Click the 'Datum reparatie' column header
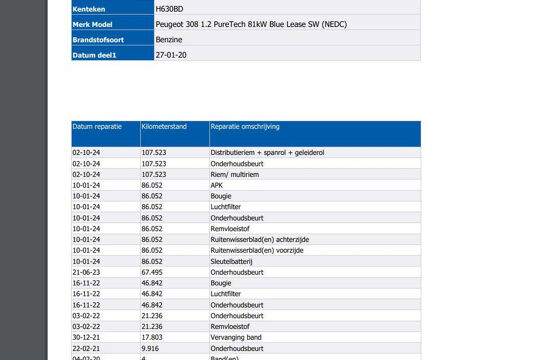This screenshot has width=540, height=360. (x=106, y=134)
